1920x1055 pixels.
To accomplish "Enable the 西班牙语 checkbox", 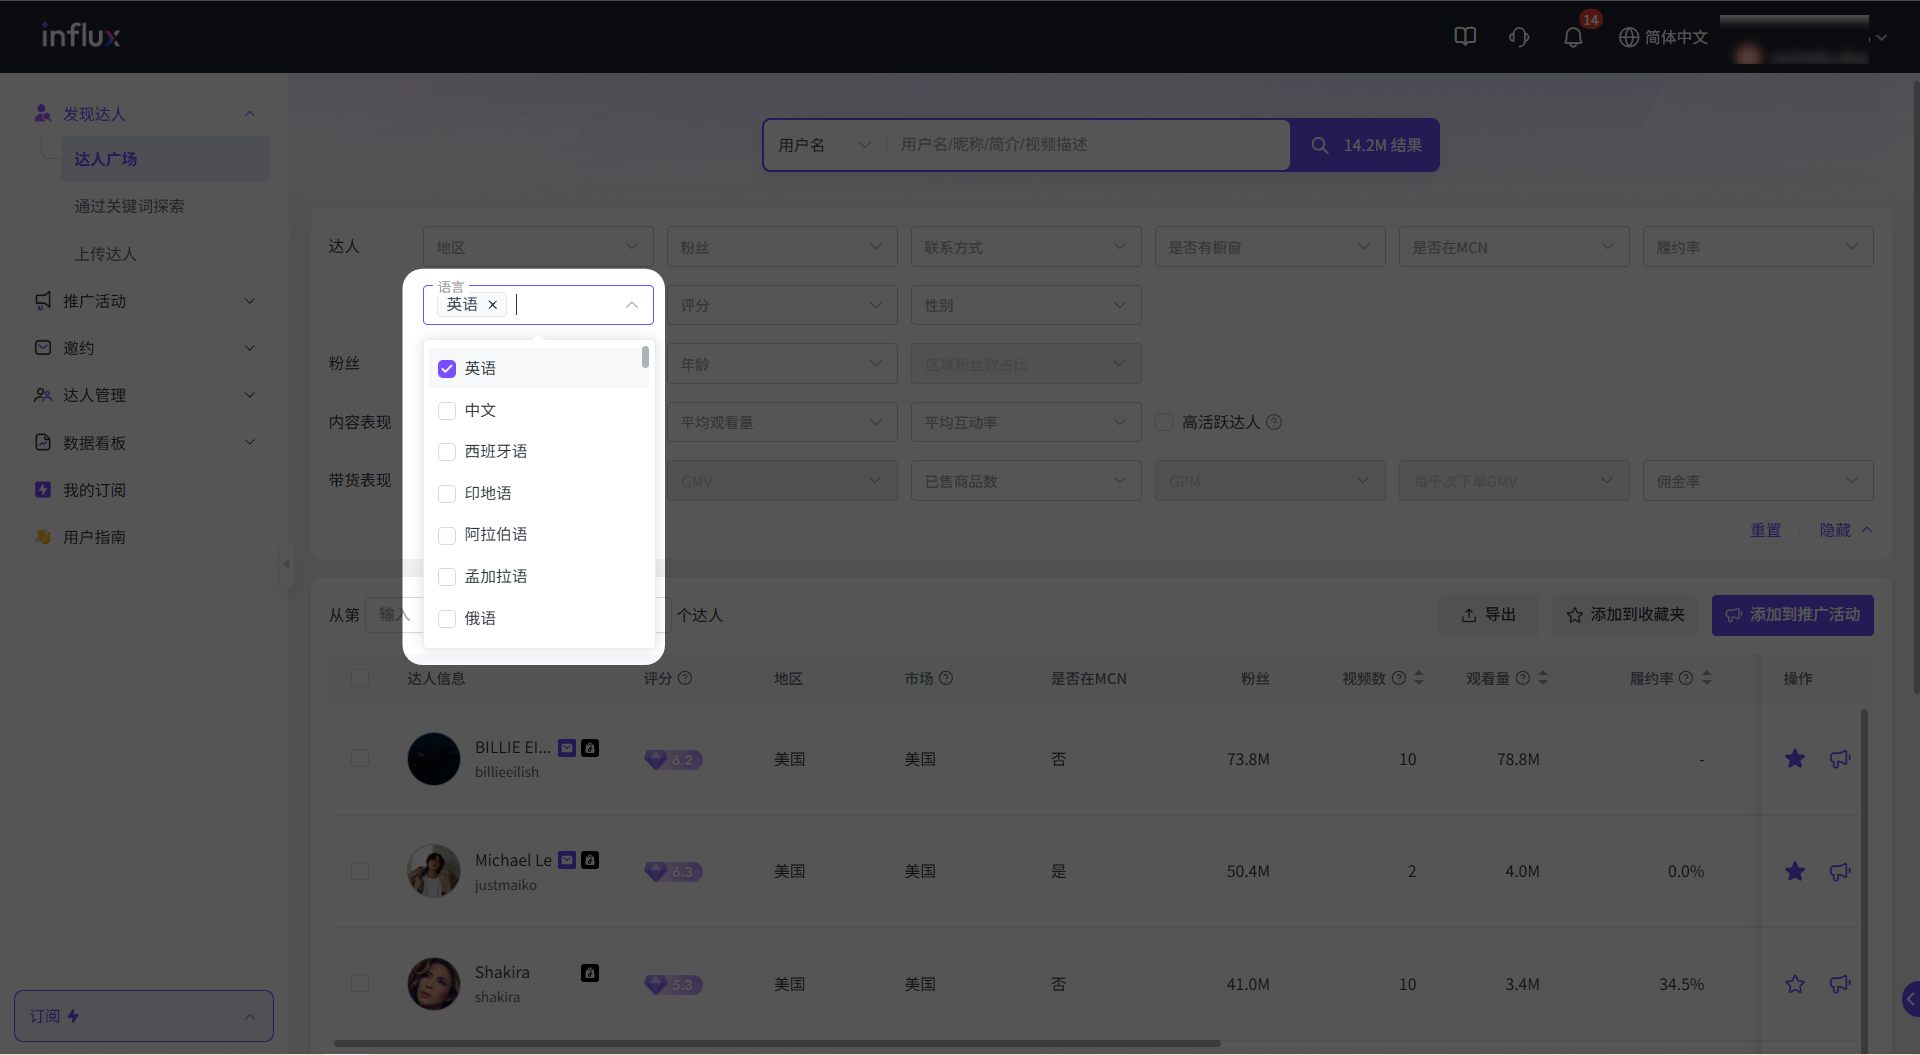I will click(447, 452).
